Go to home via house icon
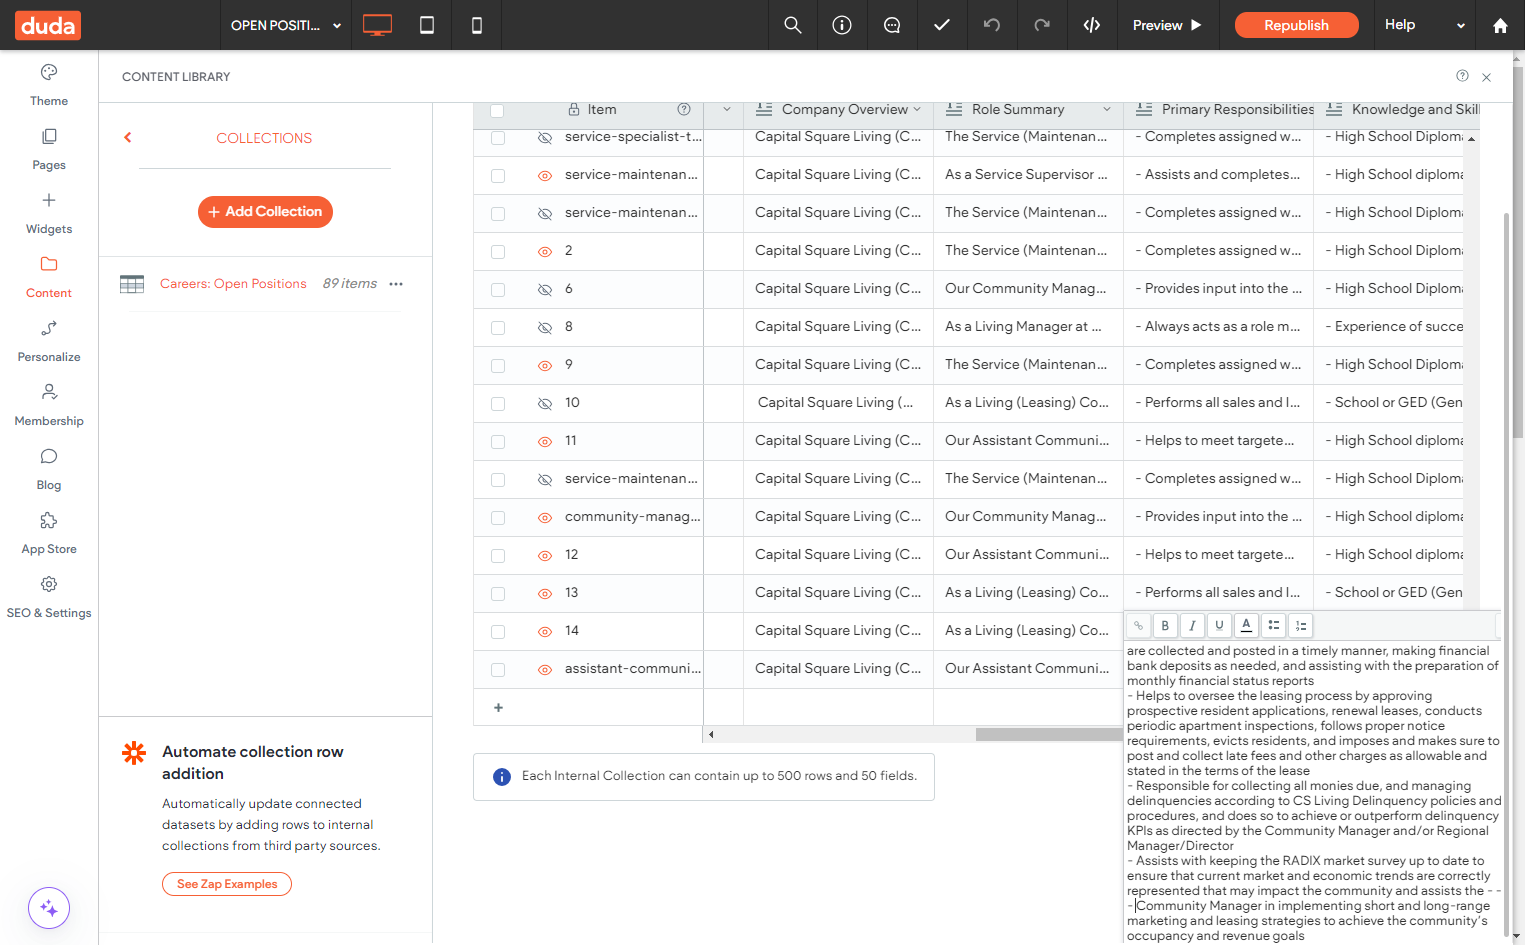Screen dimensions: 1525x945 tap(1500, 26)
